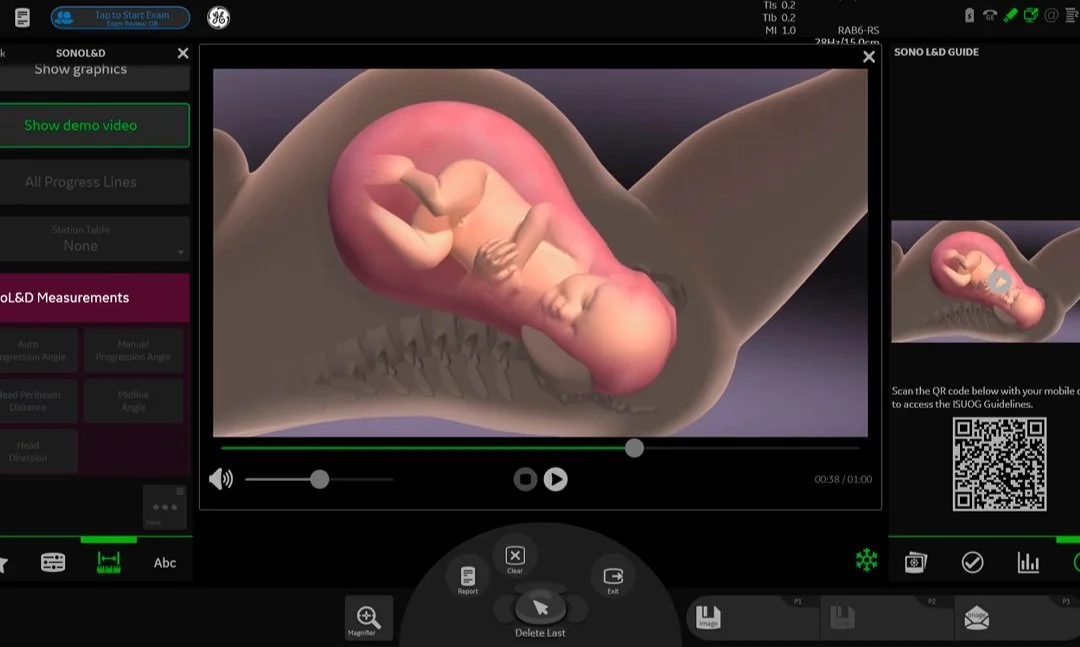Image resolution: width=1080 pixels, height=647 pixels.
Task: Click the checkmark circle icon
Action: coord(972,562)
